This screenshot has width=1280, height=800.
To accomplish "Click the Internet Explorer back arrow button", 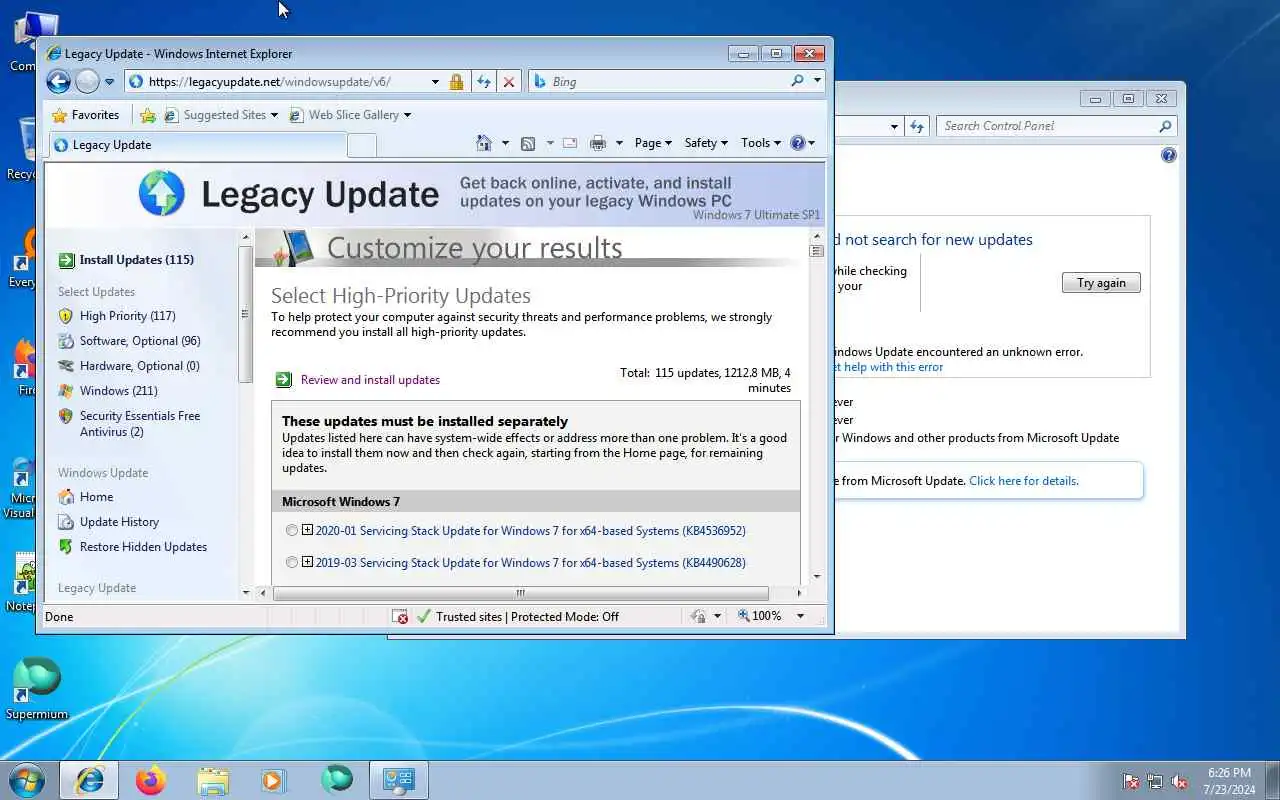I will coord(58,81).
